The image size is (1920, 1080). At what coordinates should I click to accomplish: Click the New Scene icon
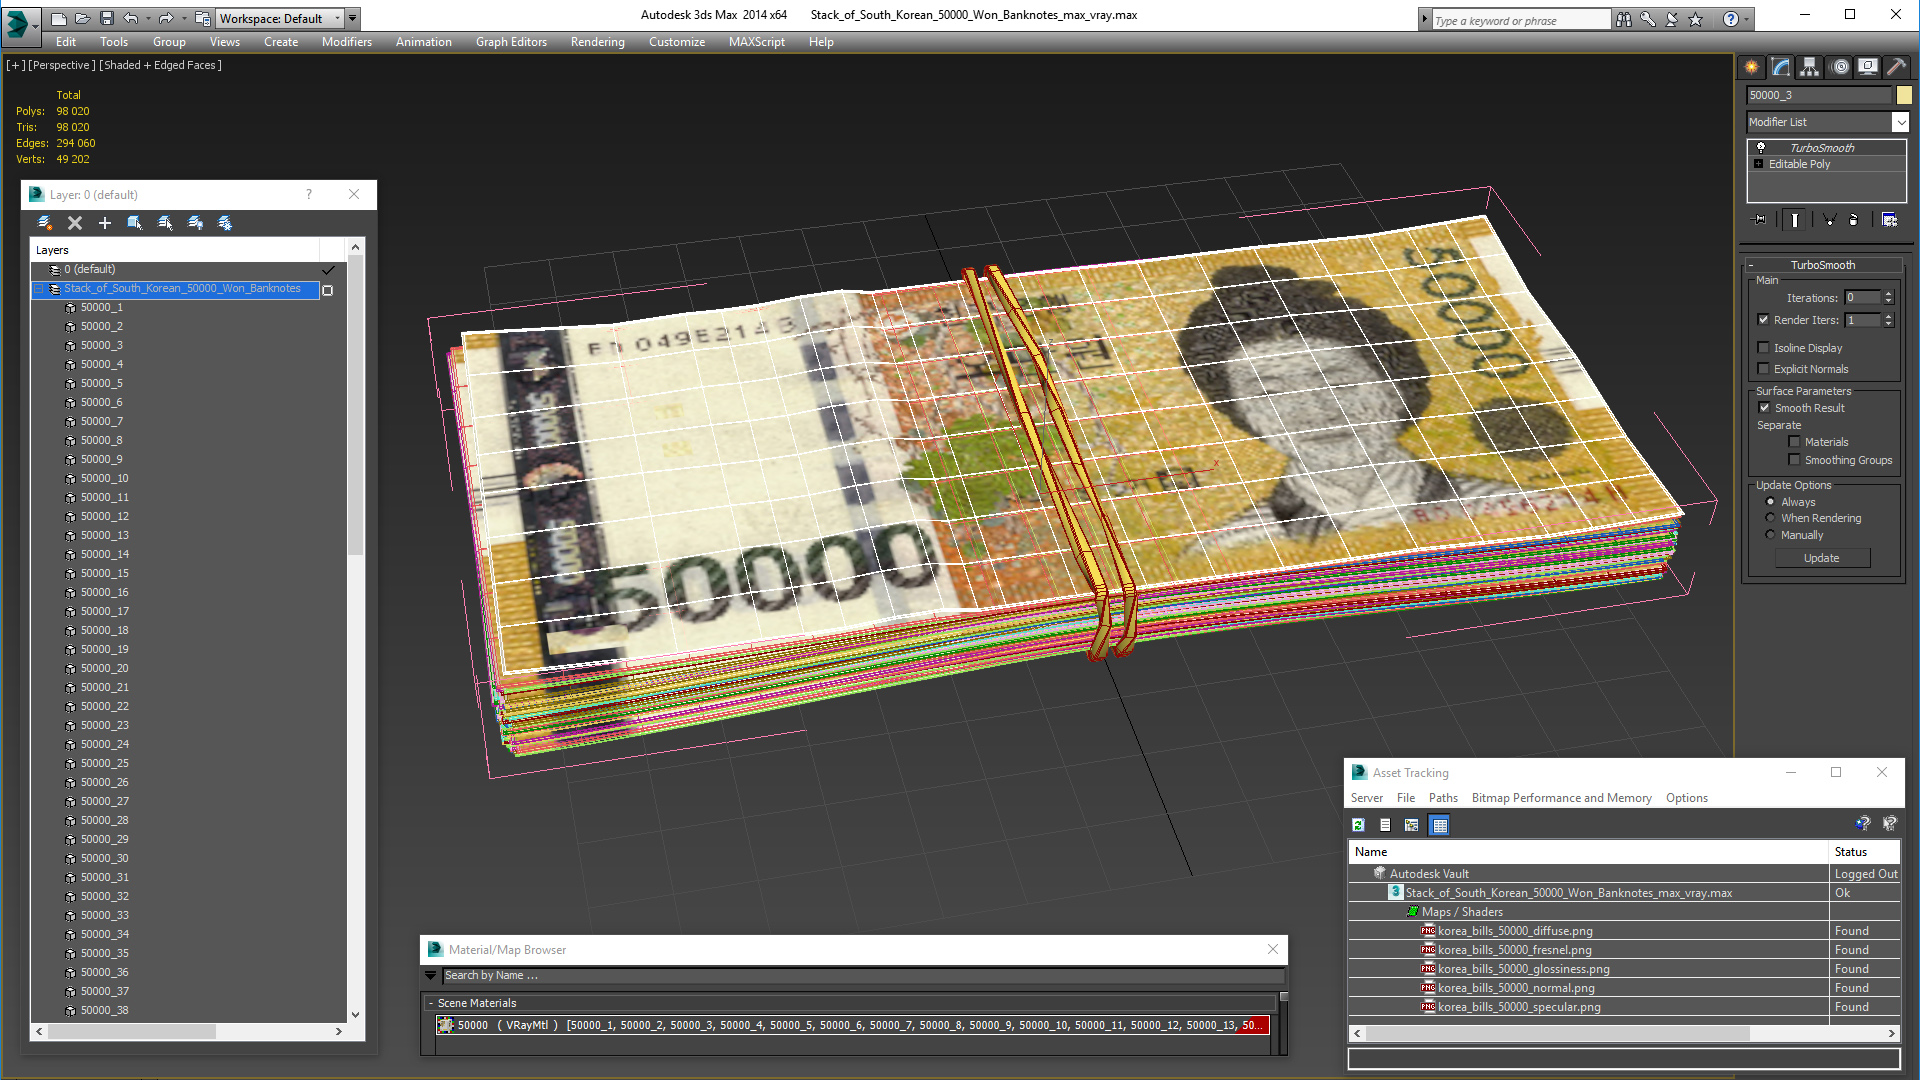(x=58, y=18)
